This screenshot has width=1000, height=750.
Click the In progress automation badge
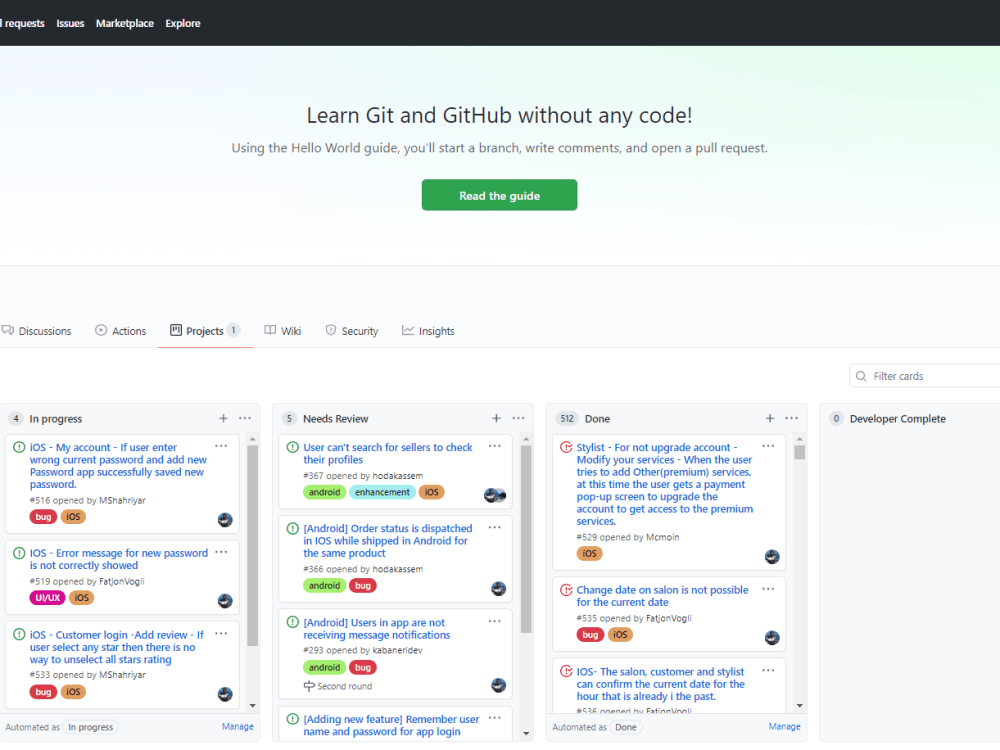pyautogui.click(x=91, y=727)
